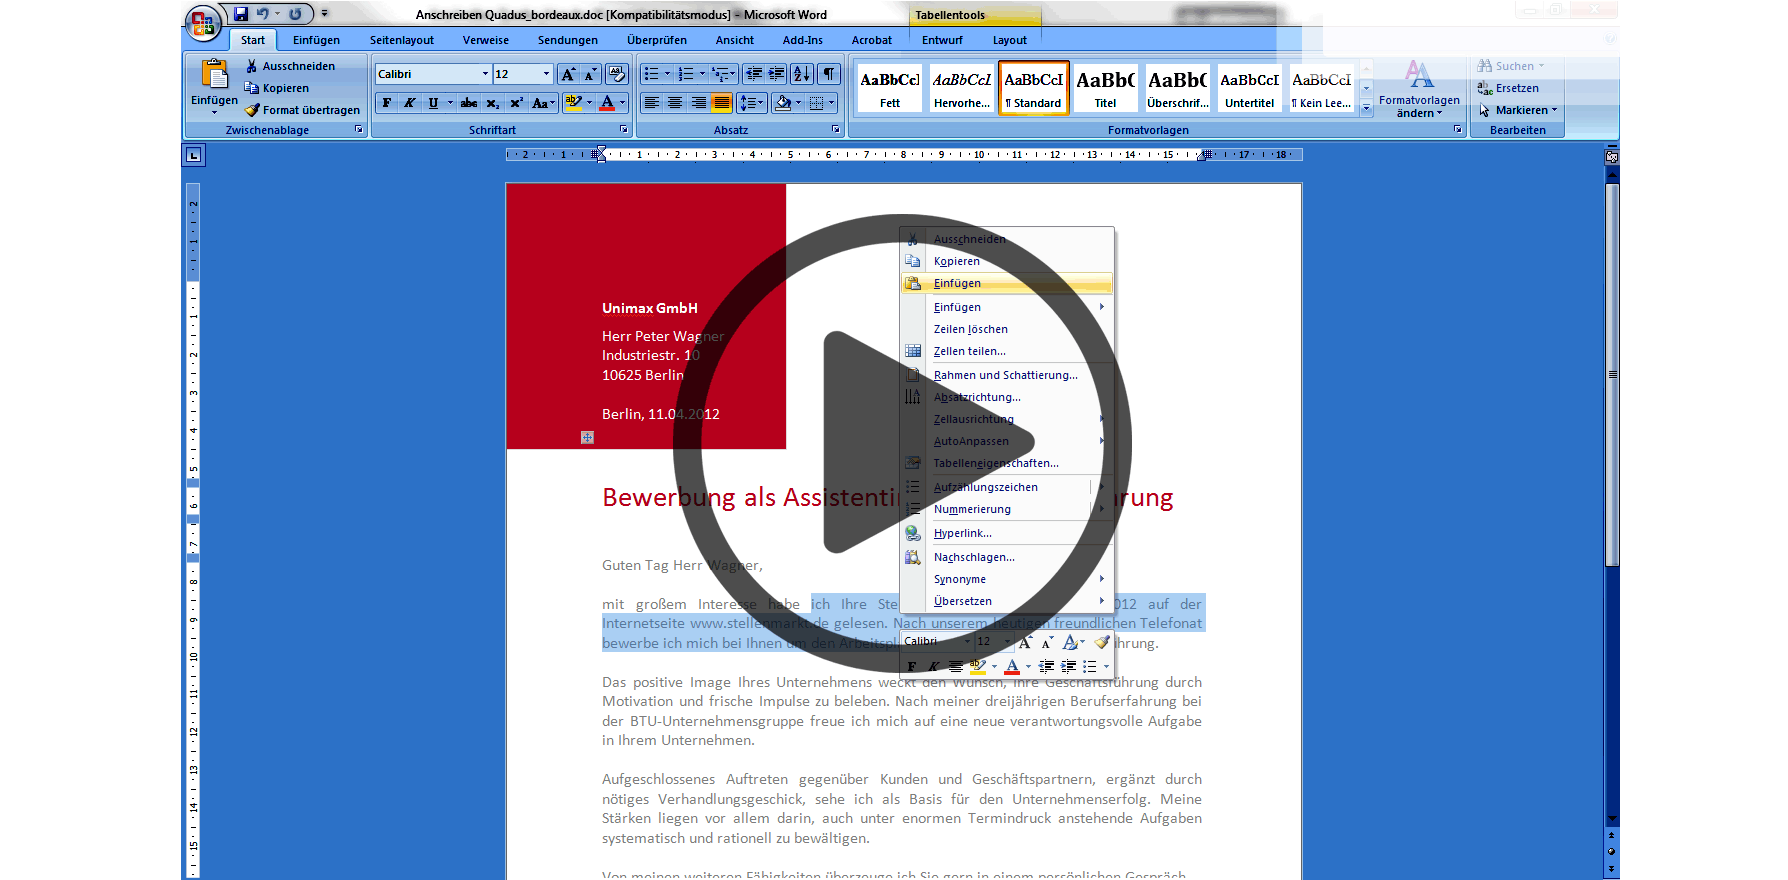
Task: Click the Grow Font icon
Action: pos(568,74)
